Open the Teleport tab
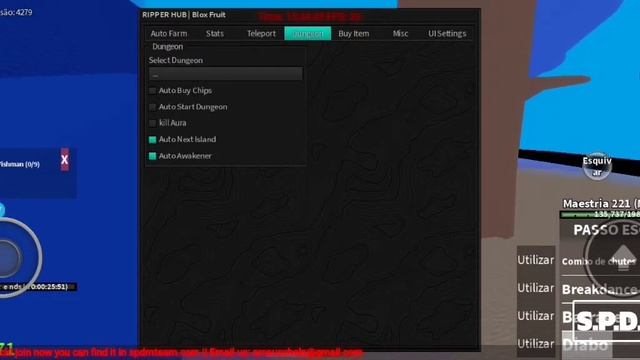The image size is (640, 360). click(261, 33)
